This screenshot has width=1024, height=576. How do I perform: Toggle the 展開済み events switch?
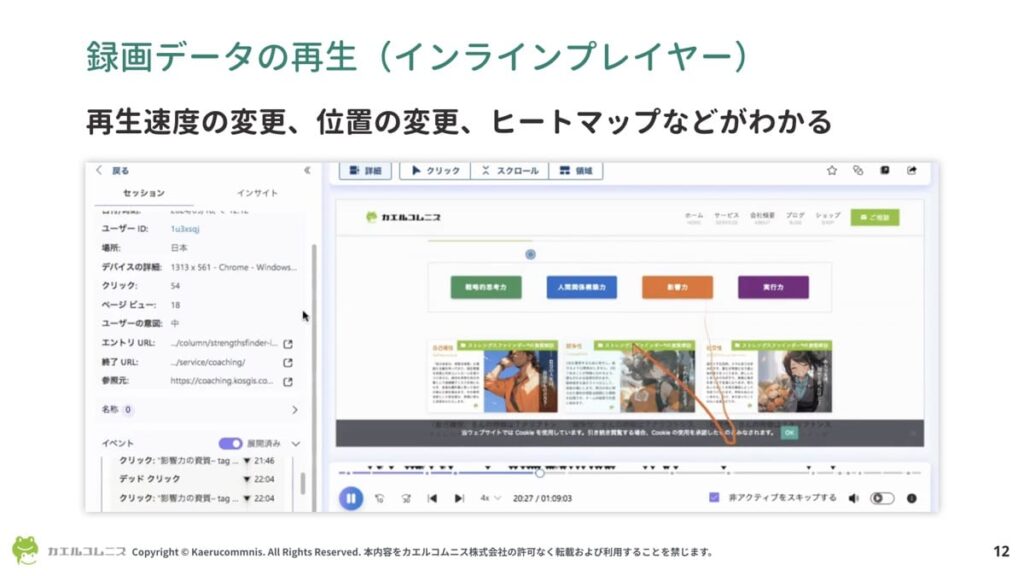(230, 443)
